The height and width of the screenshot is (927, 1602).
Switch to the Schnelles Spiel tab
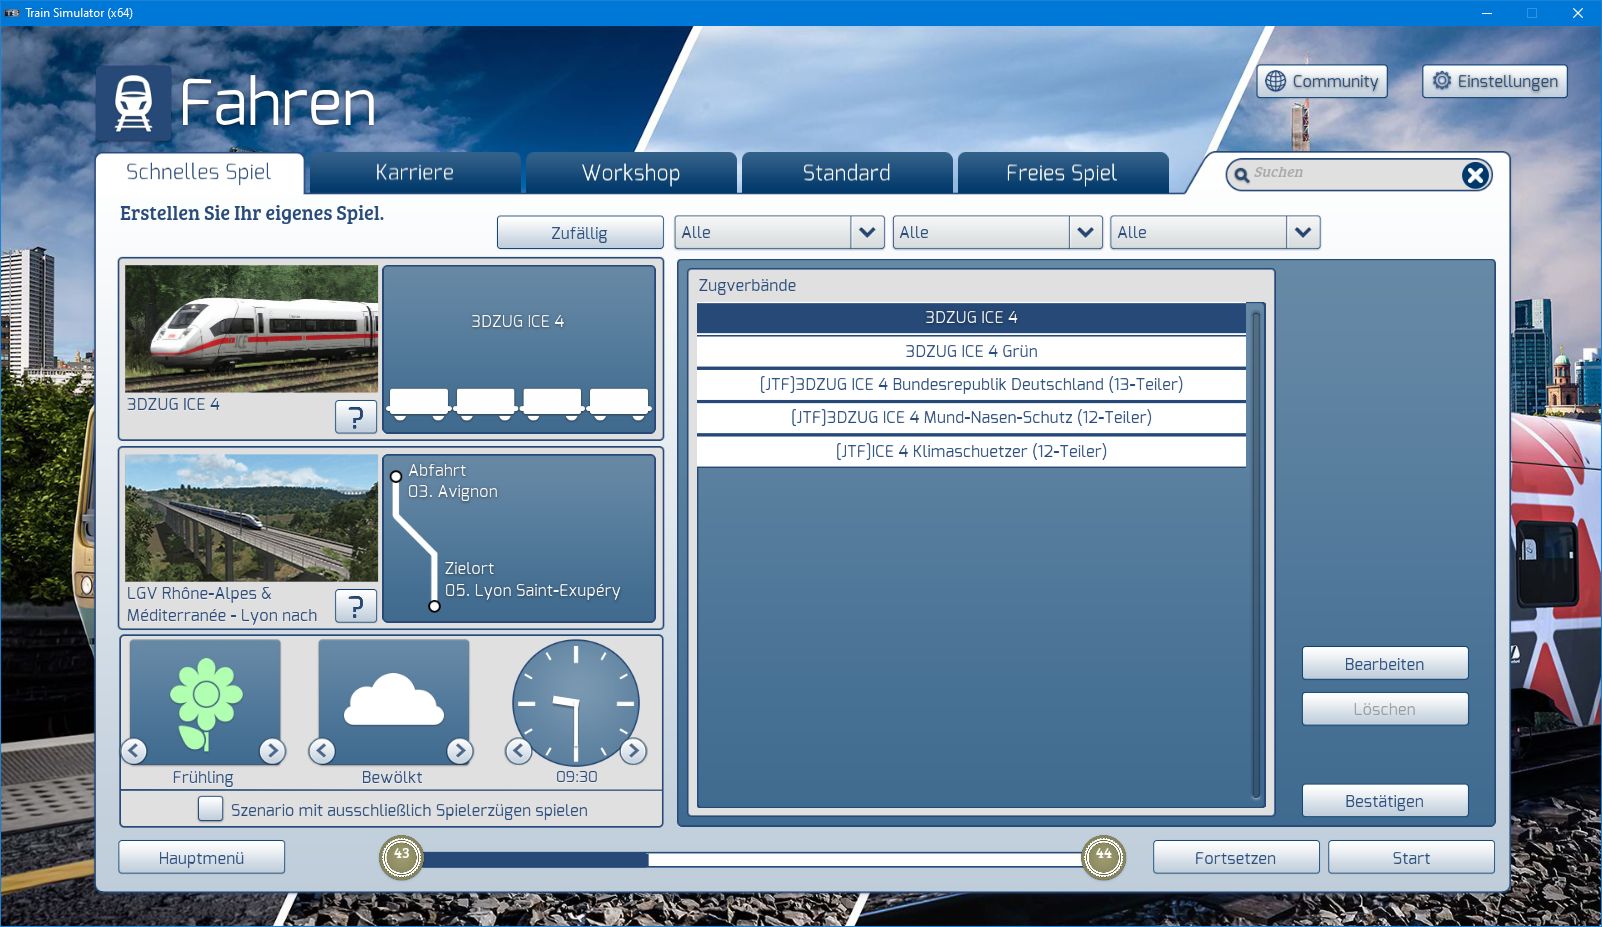click(x=199, y=172)
